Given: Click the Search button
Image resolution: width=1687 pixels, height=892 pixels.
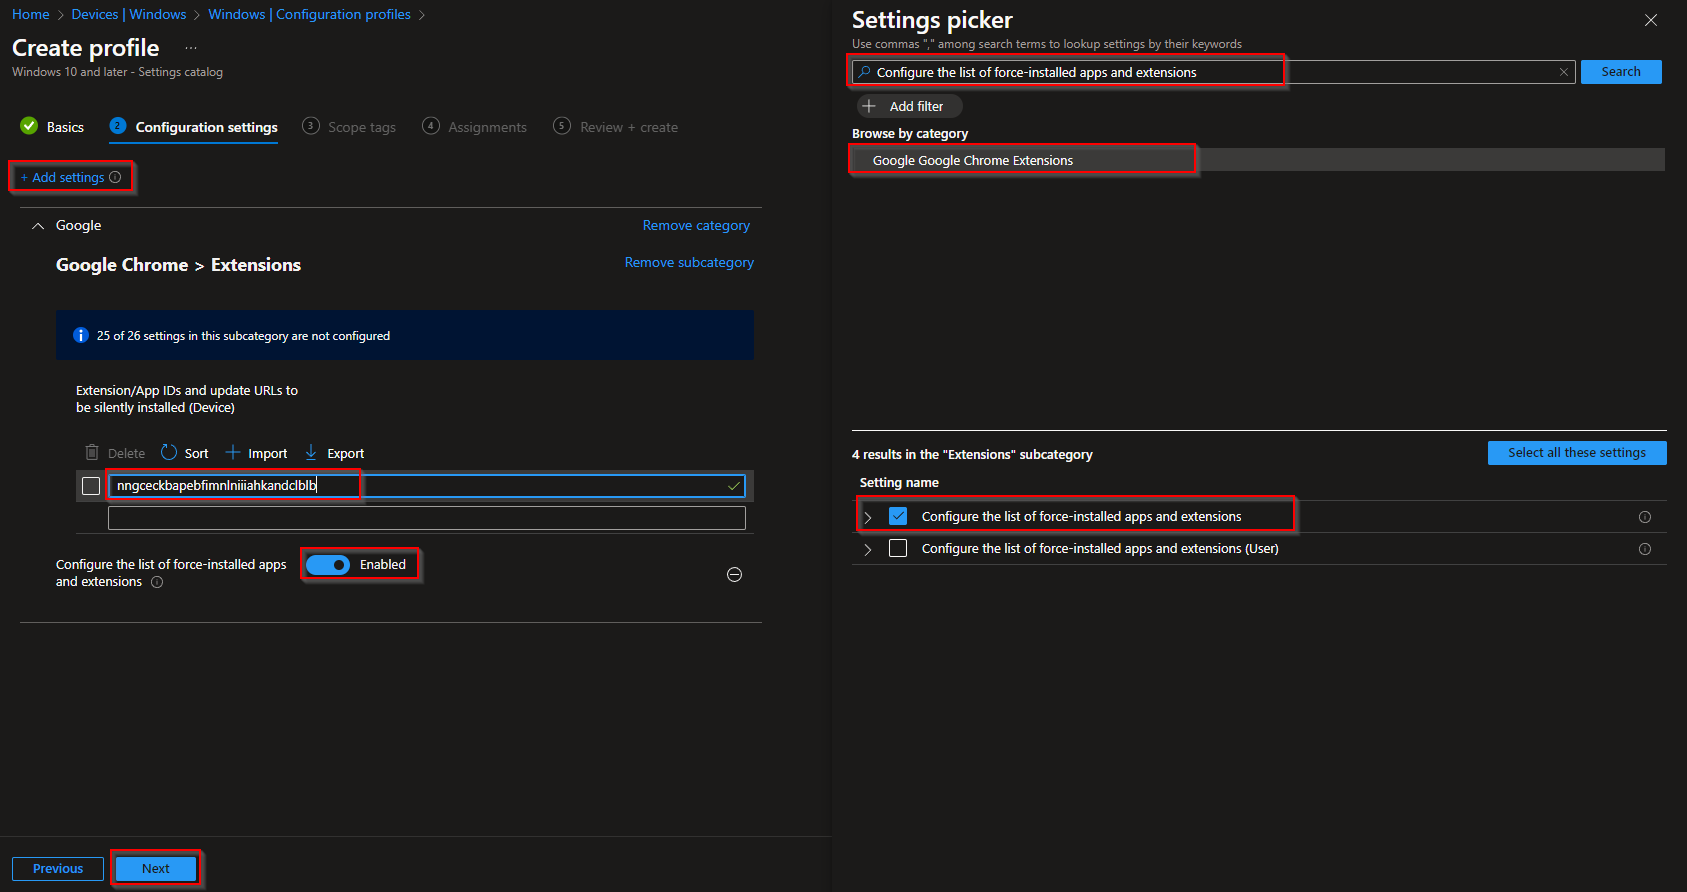Looking at the screenshot, I should pyautogui.click(x=1621, y=72).
